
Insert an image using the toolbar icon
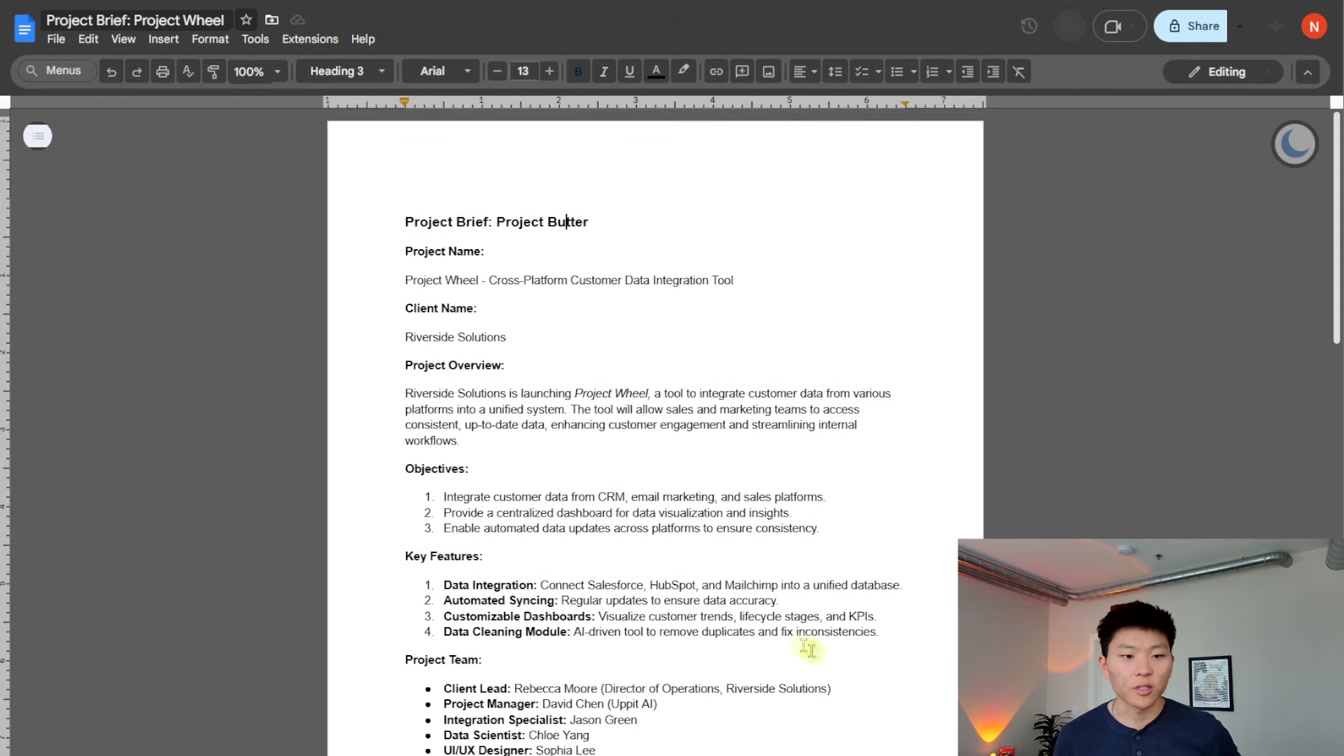pyautogui.click(x=768, y=72)
